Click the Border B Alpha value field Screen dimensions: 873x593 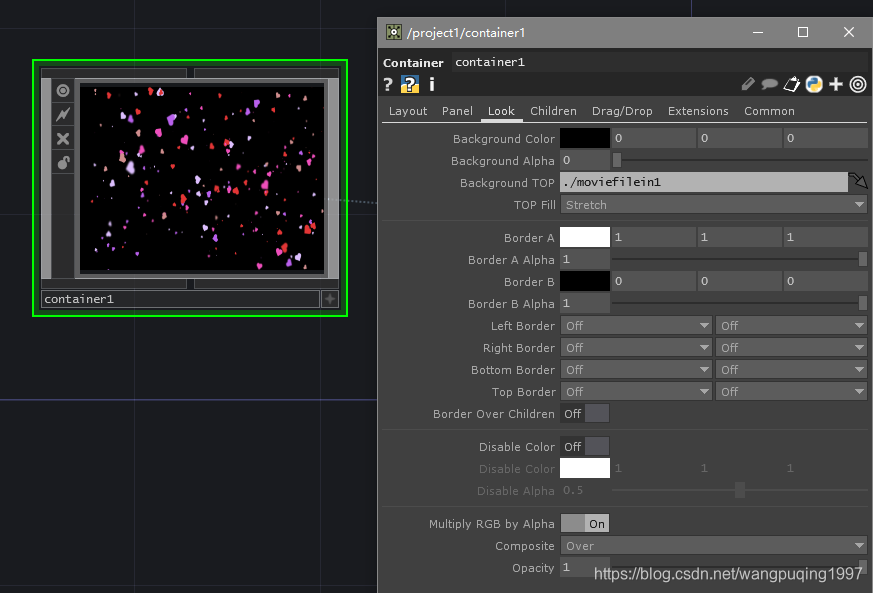(585, 303)
